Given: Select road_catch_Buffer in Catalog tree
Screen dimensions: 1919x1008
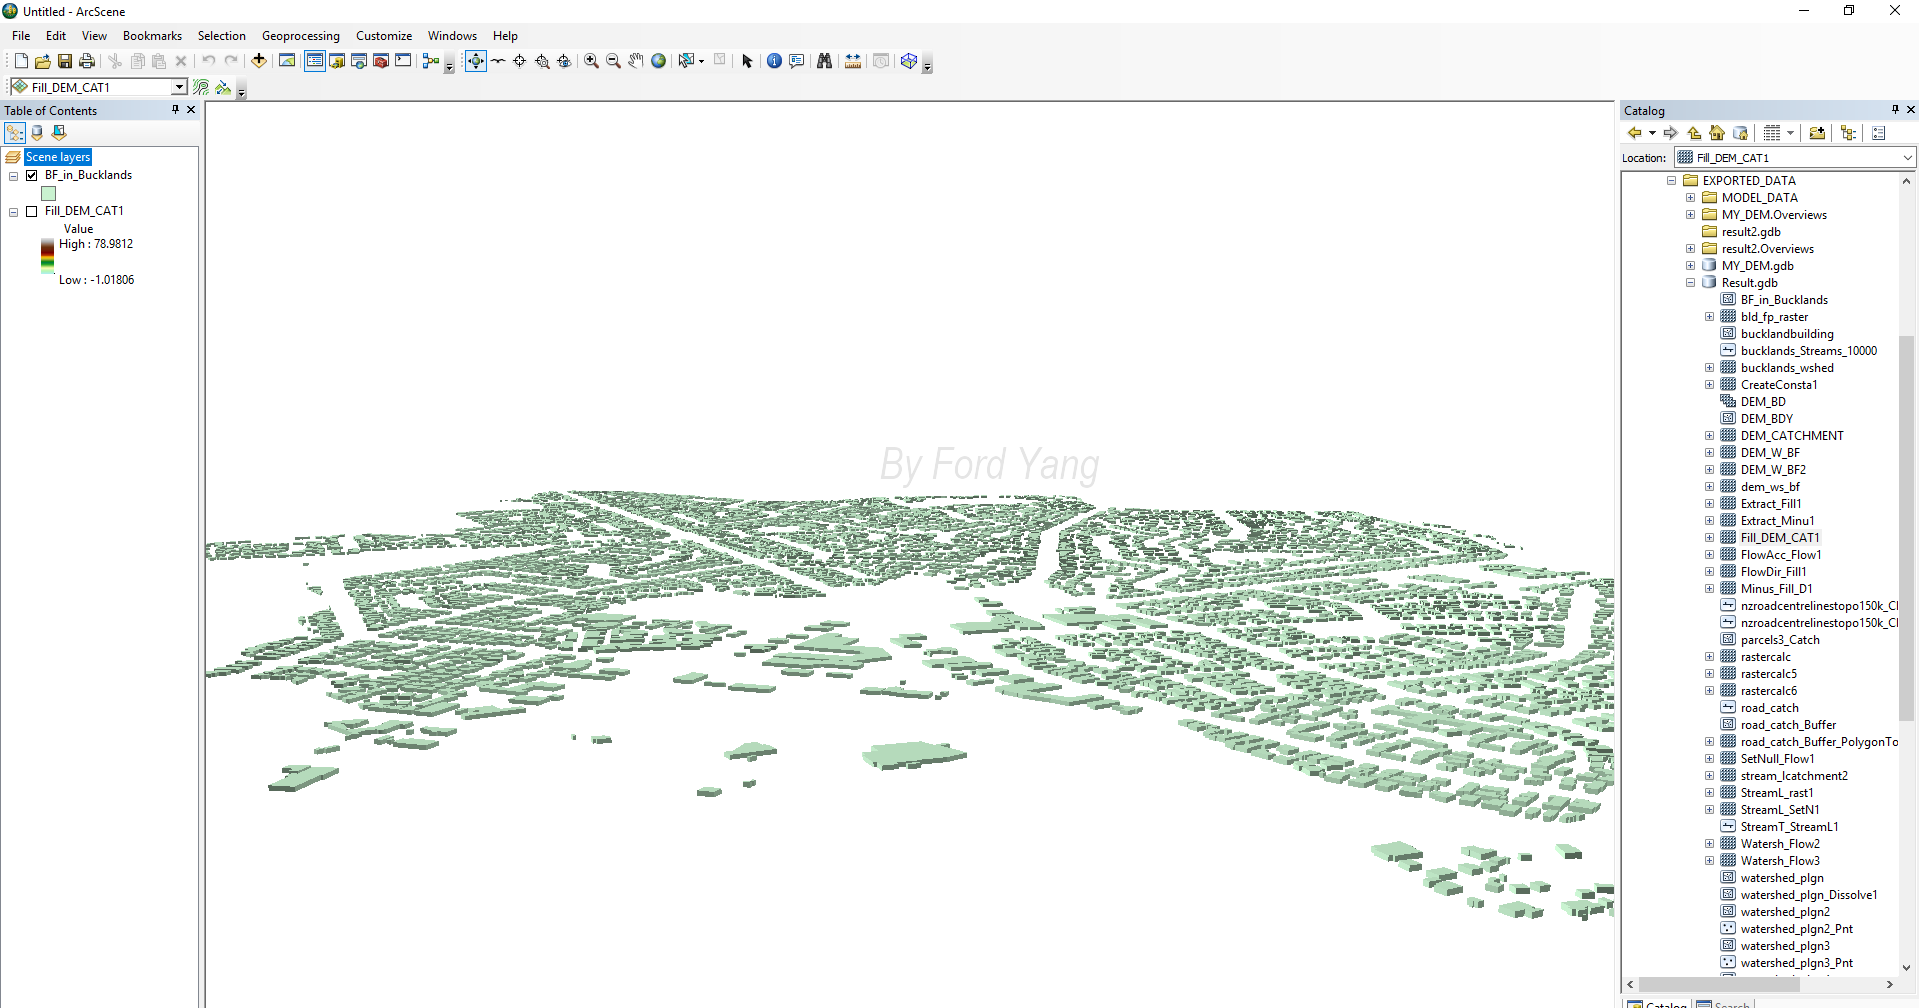Looking at the screenshot, I should 1788,725.
